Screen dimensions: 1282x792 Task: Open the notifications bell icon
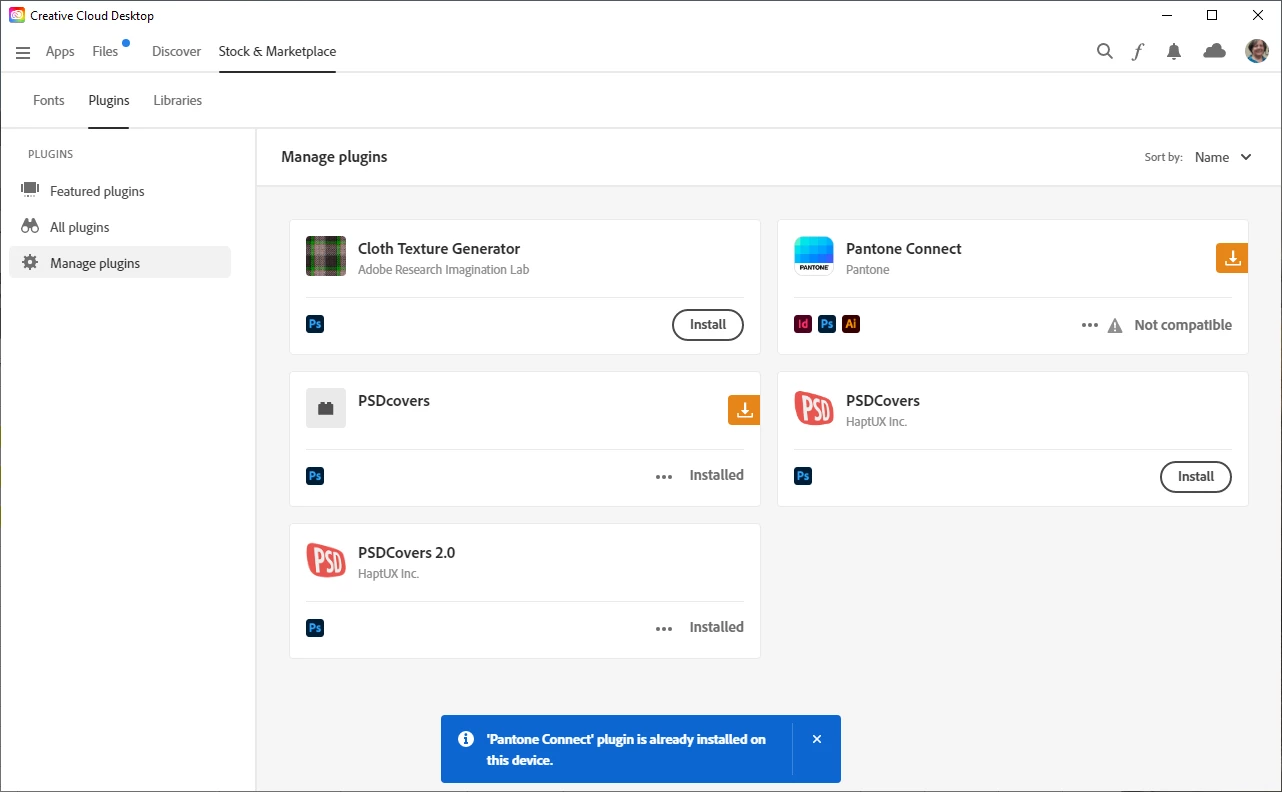[1174, 51]
